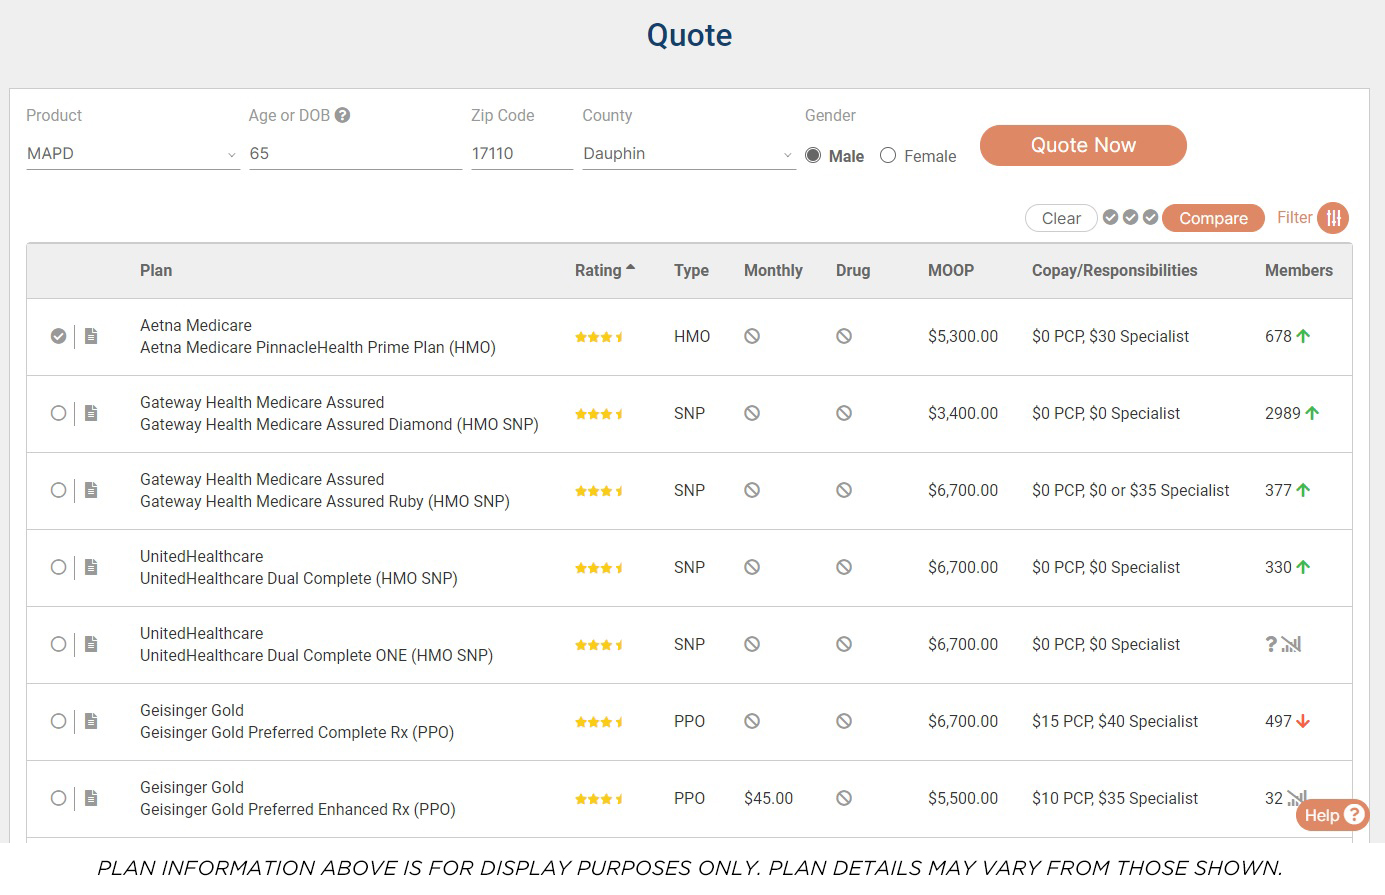
Task: Click the Age or DOB help question icon
Action: coord(342,115)
